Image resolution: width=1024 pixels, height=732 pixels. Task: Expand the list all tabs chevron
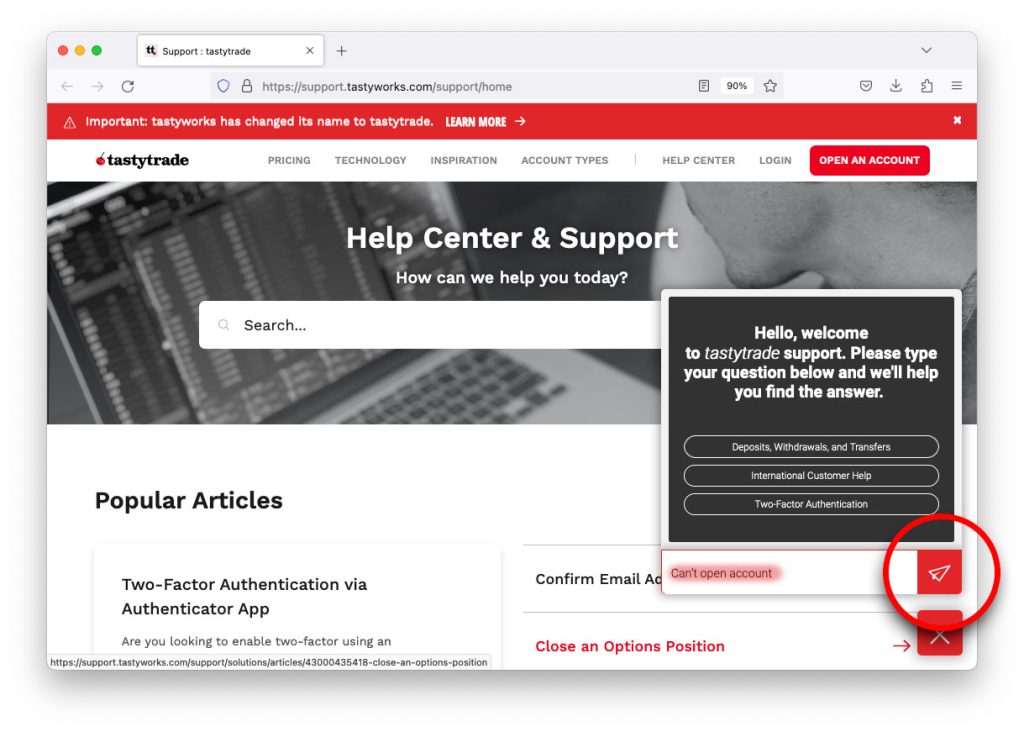pyautogui.click(x=926, y=50)
